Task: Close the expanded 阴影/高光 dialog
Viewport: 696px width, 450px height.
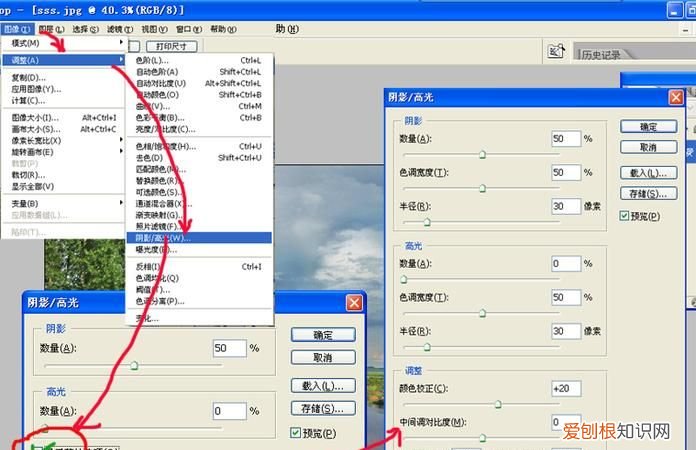Action: click(676, 97)
